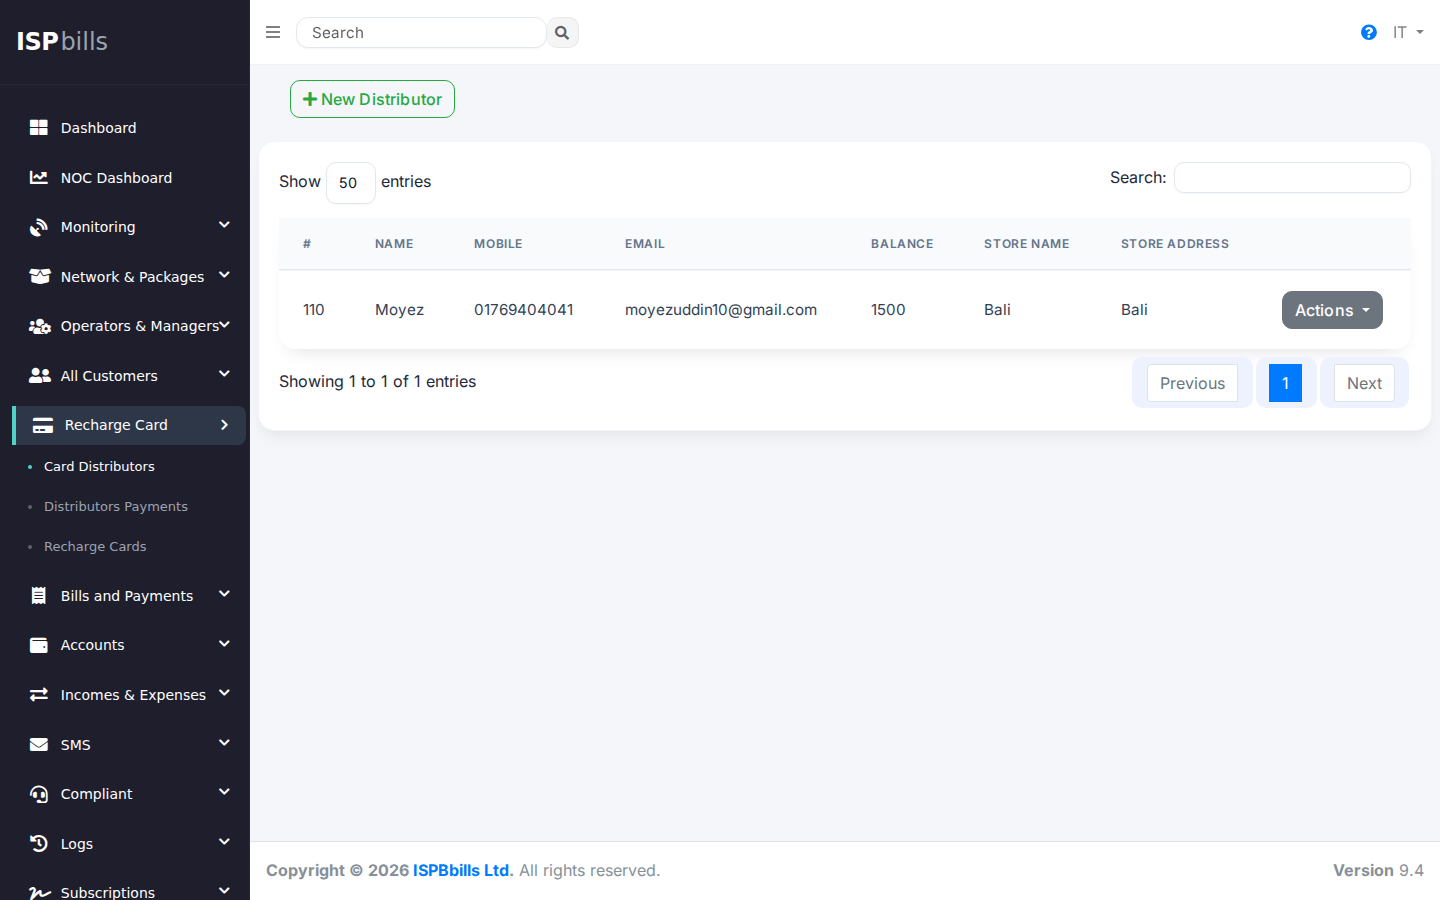Click the hamburger menu icon
Viewport: 1440px width, 900px height.
tap(273, 32)
